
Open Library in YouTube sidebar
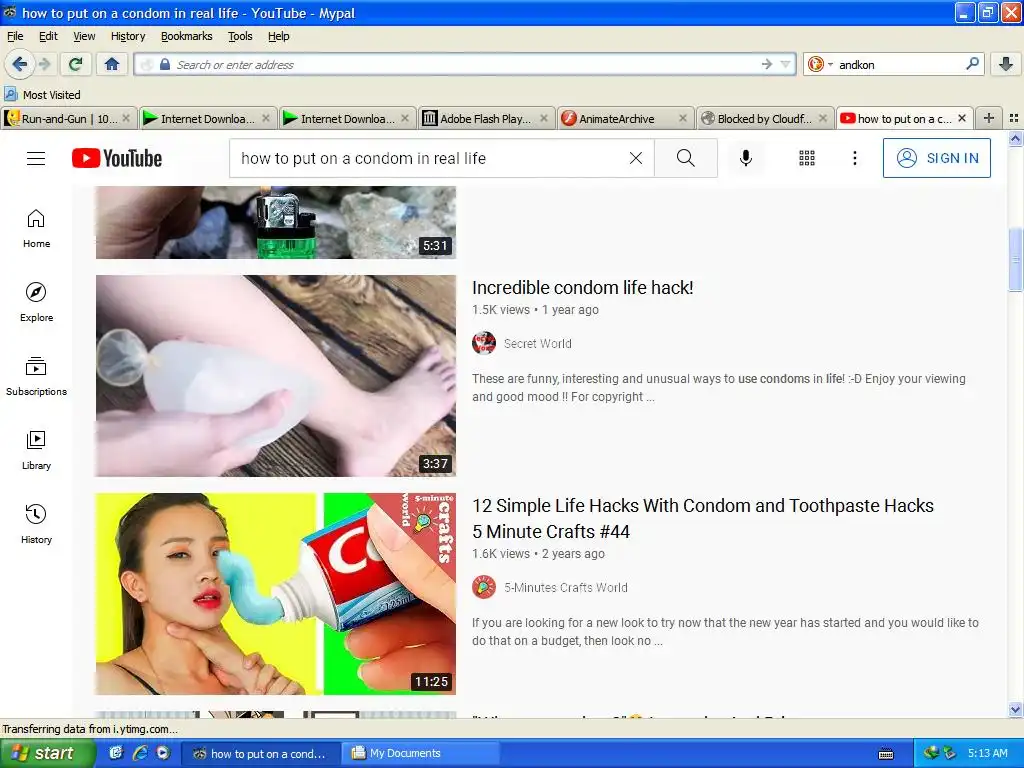(37, 451)
